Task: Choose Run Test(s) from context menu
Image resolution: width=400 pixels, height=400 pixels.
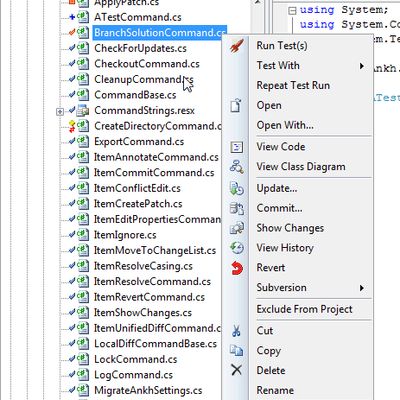Action: (282, 46)
